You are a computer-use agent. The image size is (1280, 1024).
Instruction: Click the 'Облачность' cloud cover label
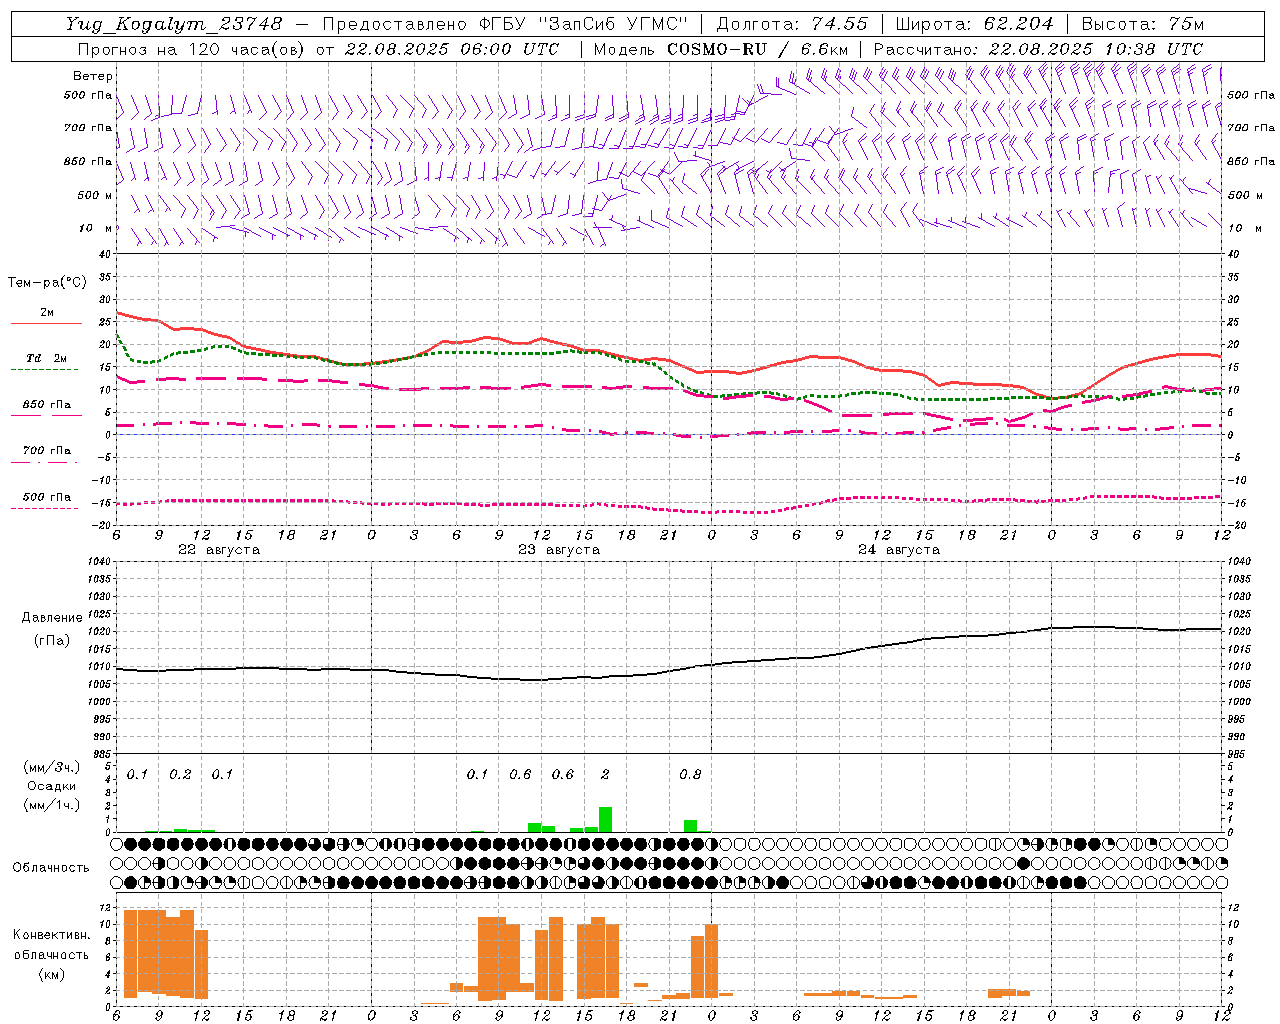click(x=51, y=868)
